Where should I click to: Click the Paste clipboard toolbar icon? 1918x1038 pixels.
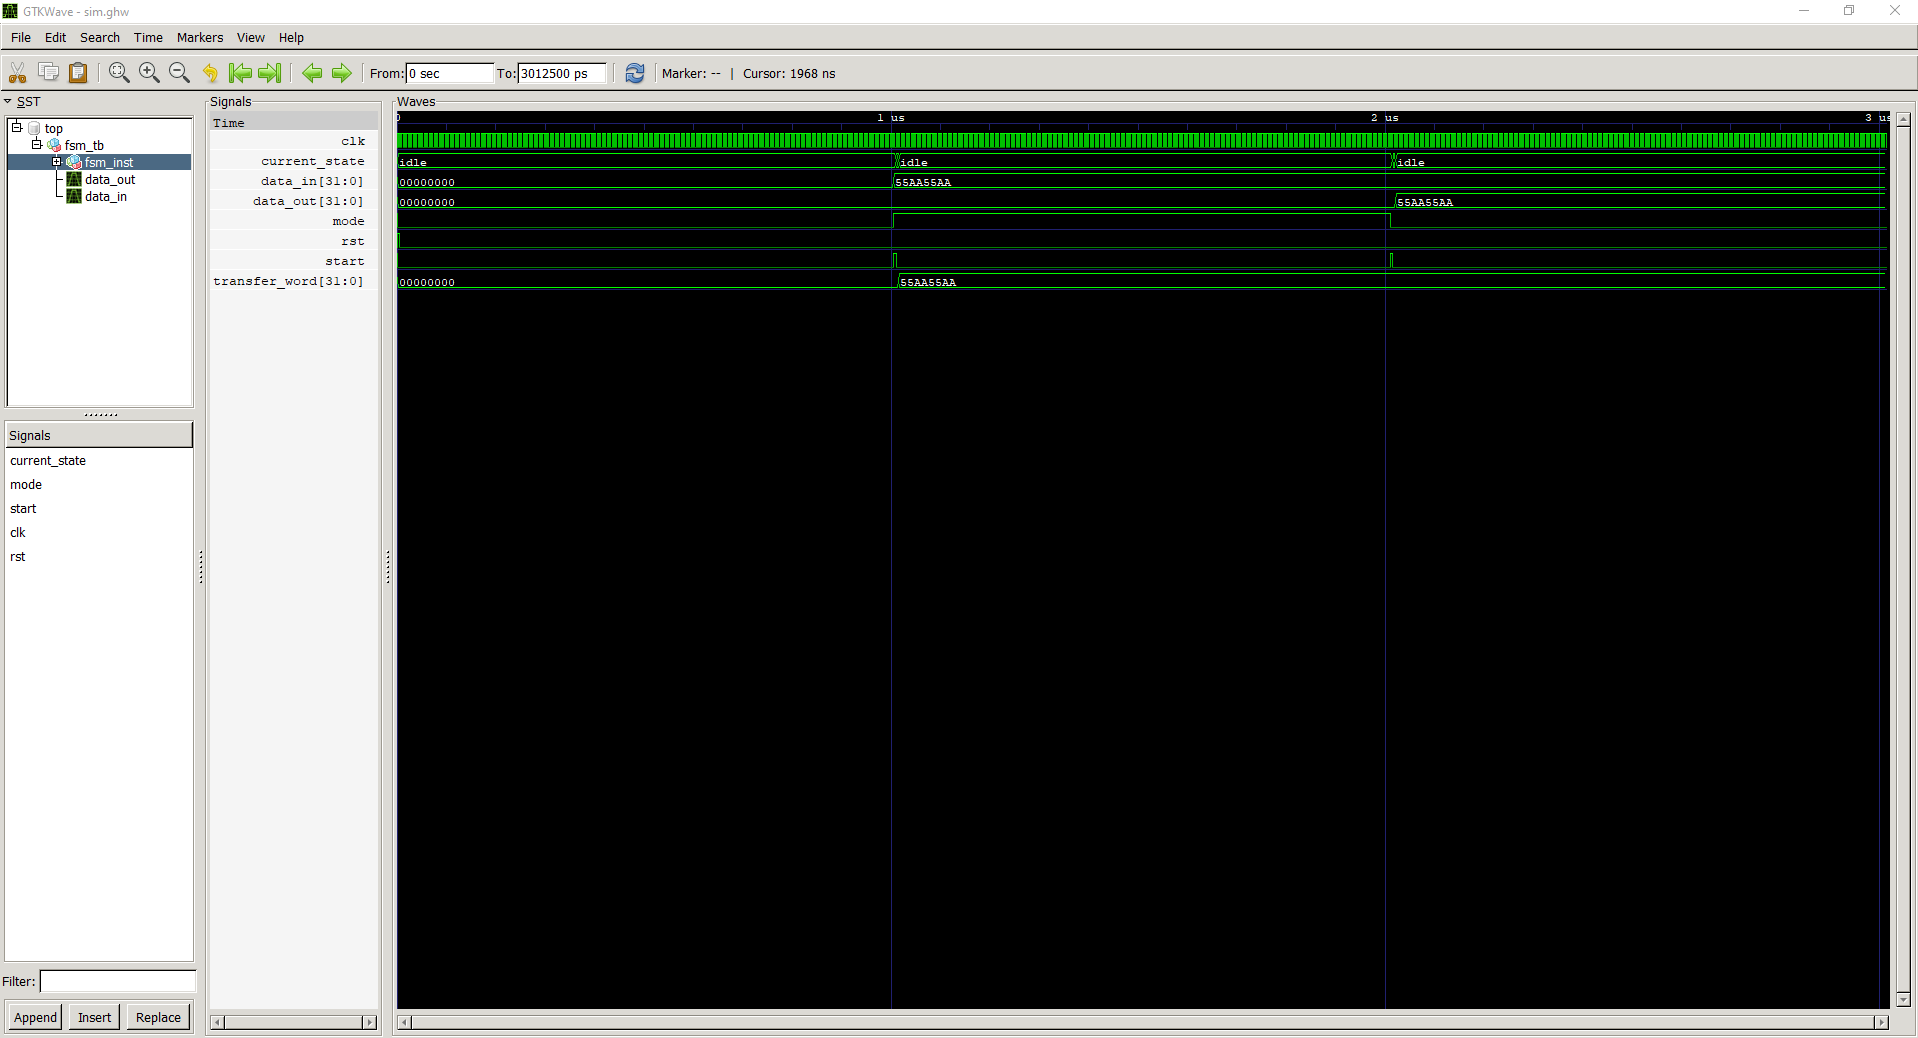78,73
